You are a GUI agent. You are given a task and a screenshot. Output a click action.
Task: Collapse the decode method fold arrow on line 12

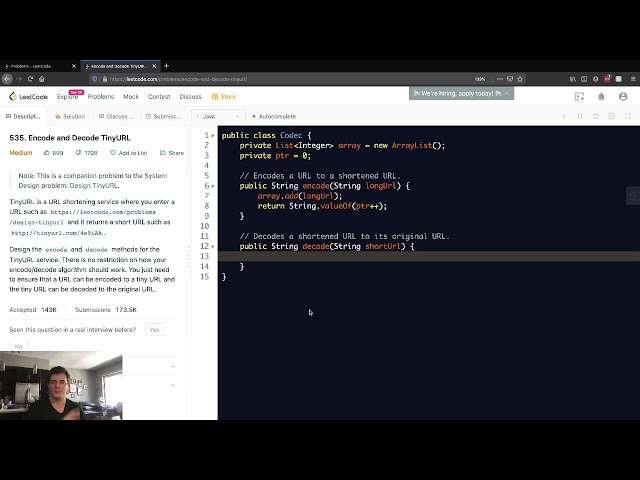[213, 247]
